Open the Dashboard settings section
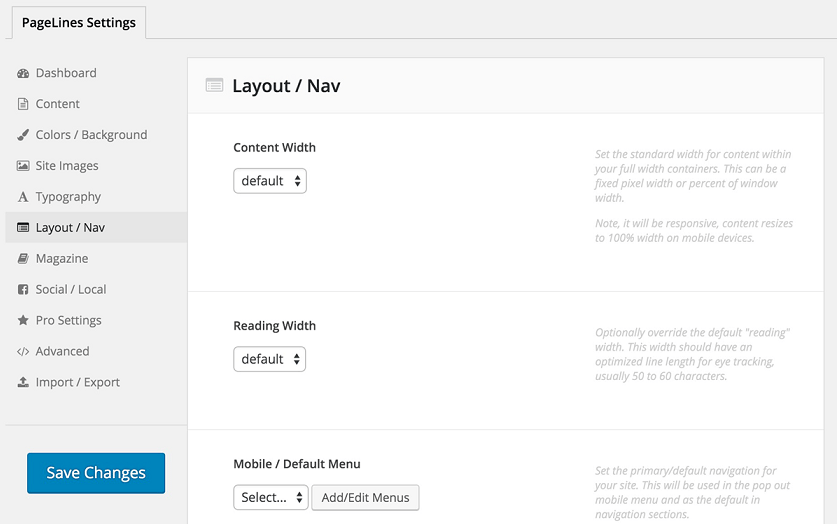Screen dimensions: 837x524 [x=96, y=73]
